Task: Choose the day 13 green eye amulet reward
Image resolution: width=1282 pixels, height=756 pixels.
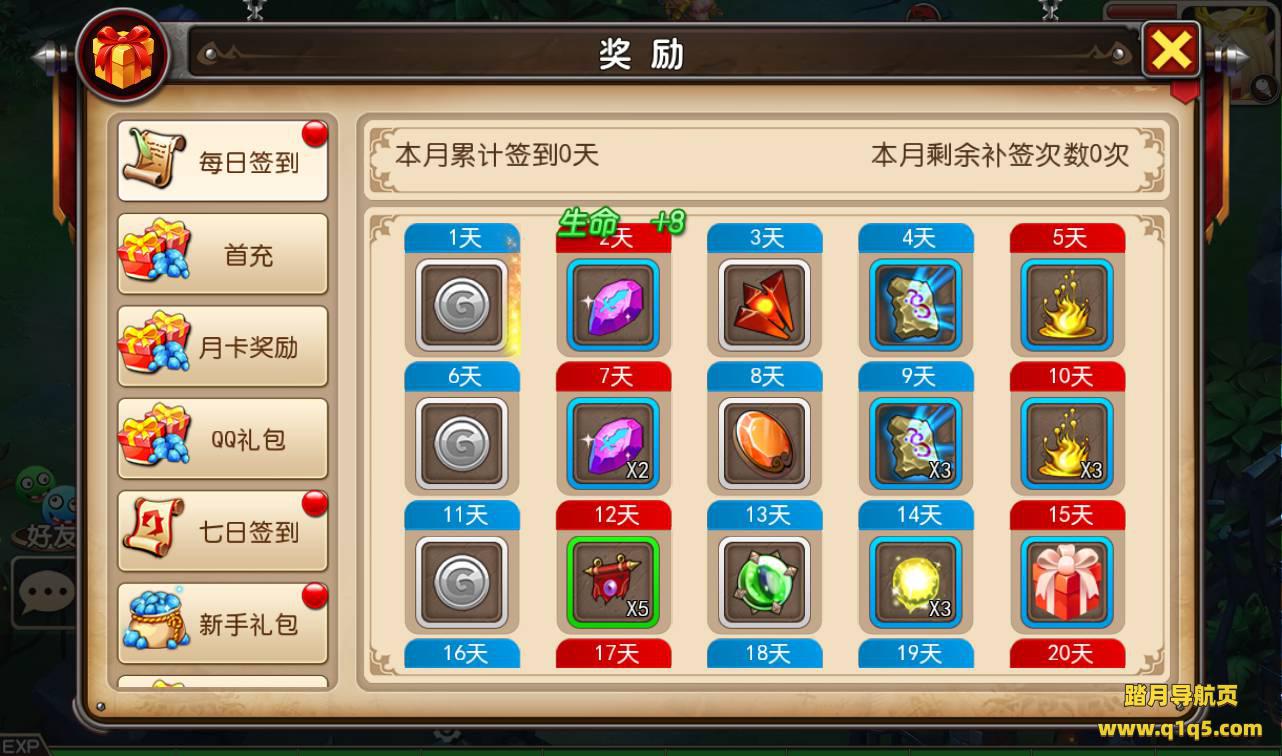Action: click(x=764, y=583)
